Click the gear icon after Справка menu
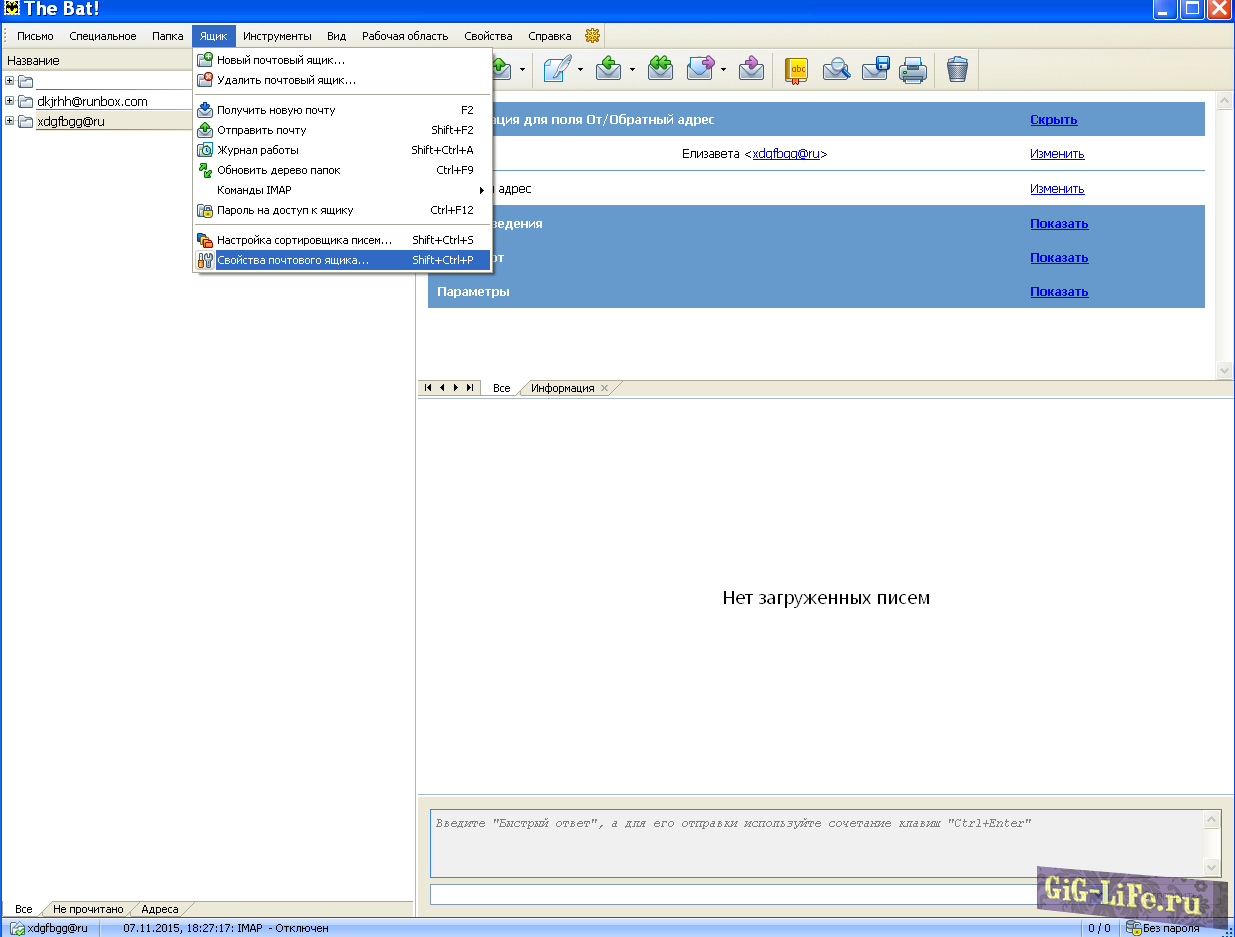The height and width of the screenshot is (937, 1235). (x=592, y=36)
